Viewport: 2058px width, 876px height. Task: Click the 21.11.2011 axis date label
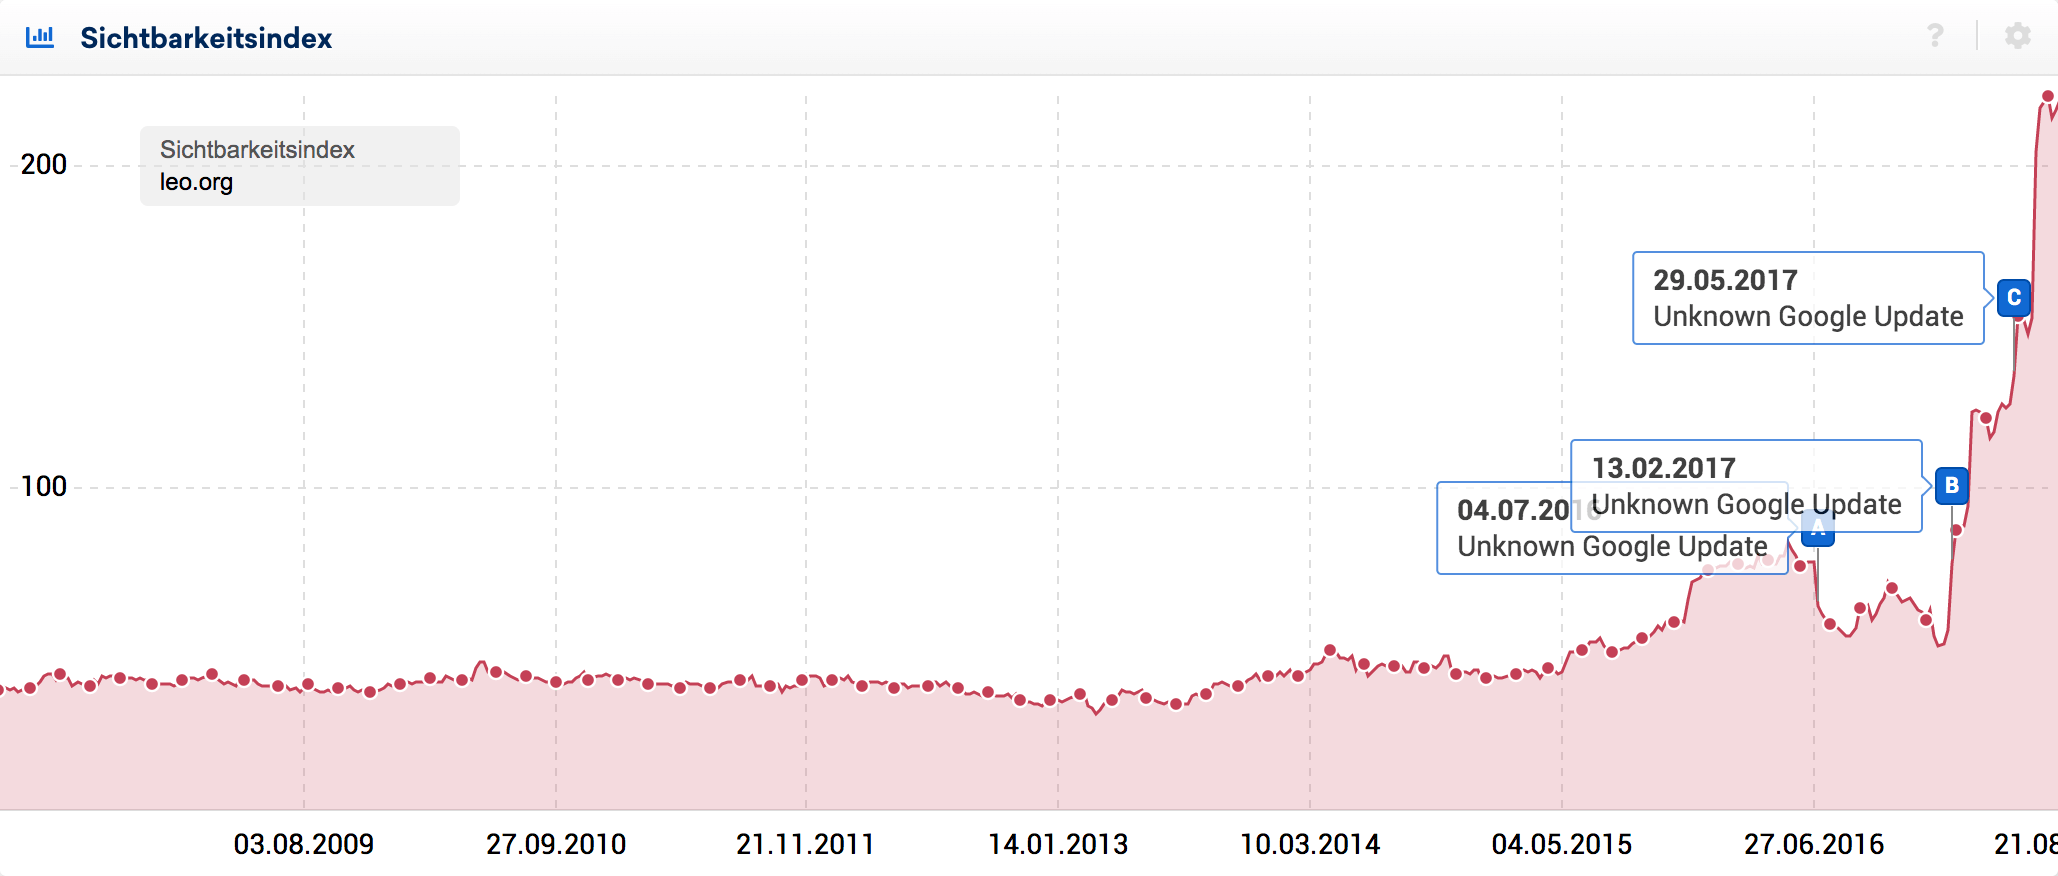point(805,845)
